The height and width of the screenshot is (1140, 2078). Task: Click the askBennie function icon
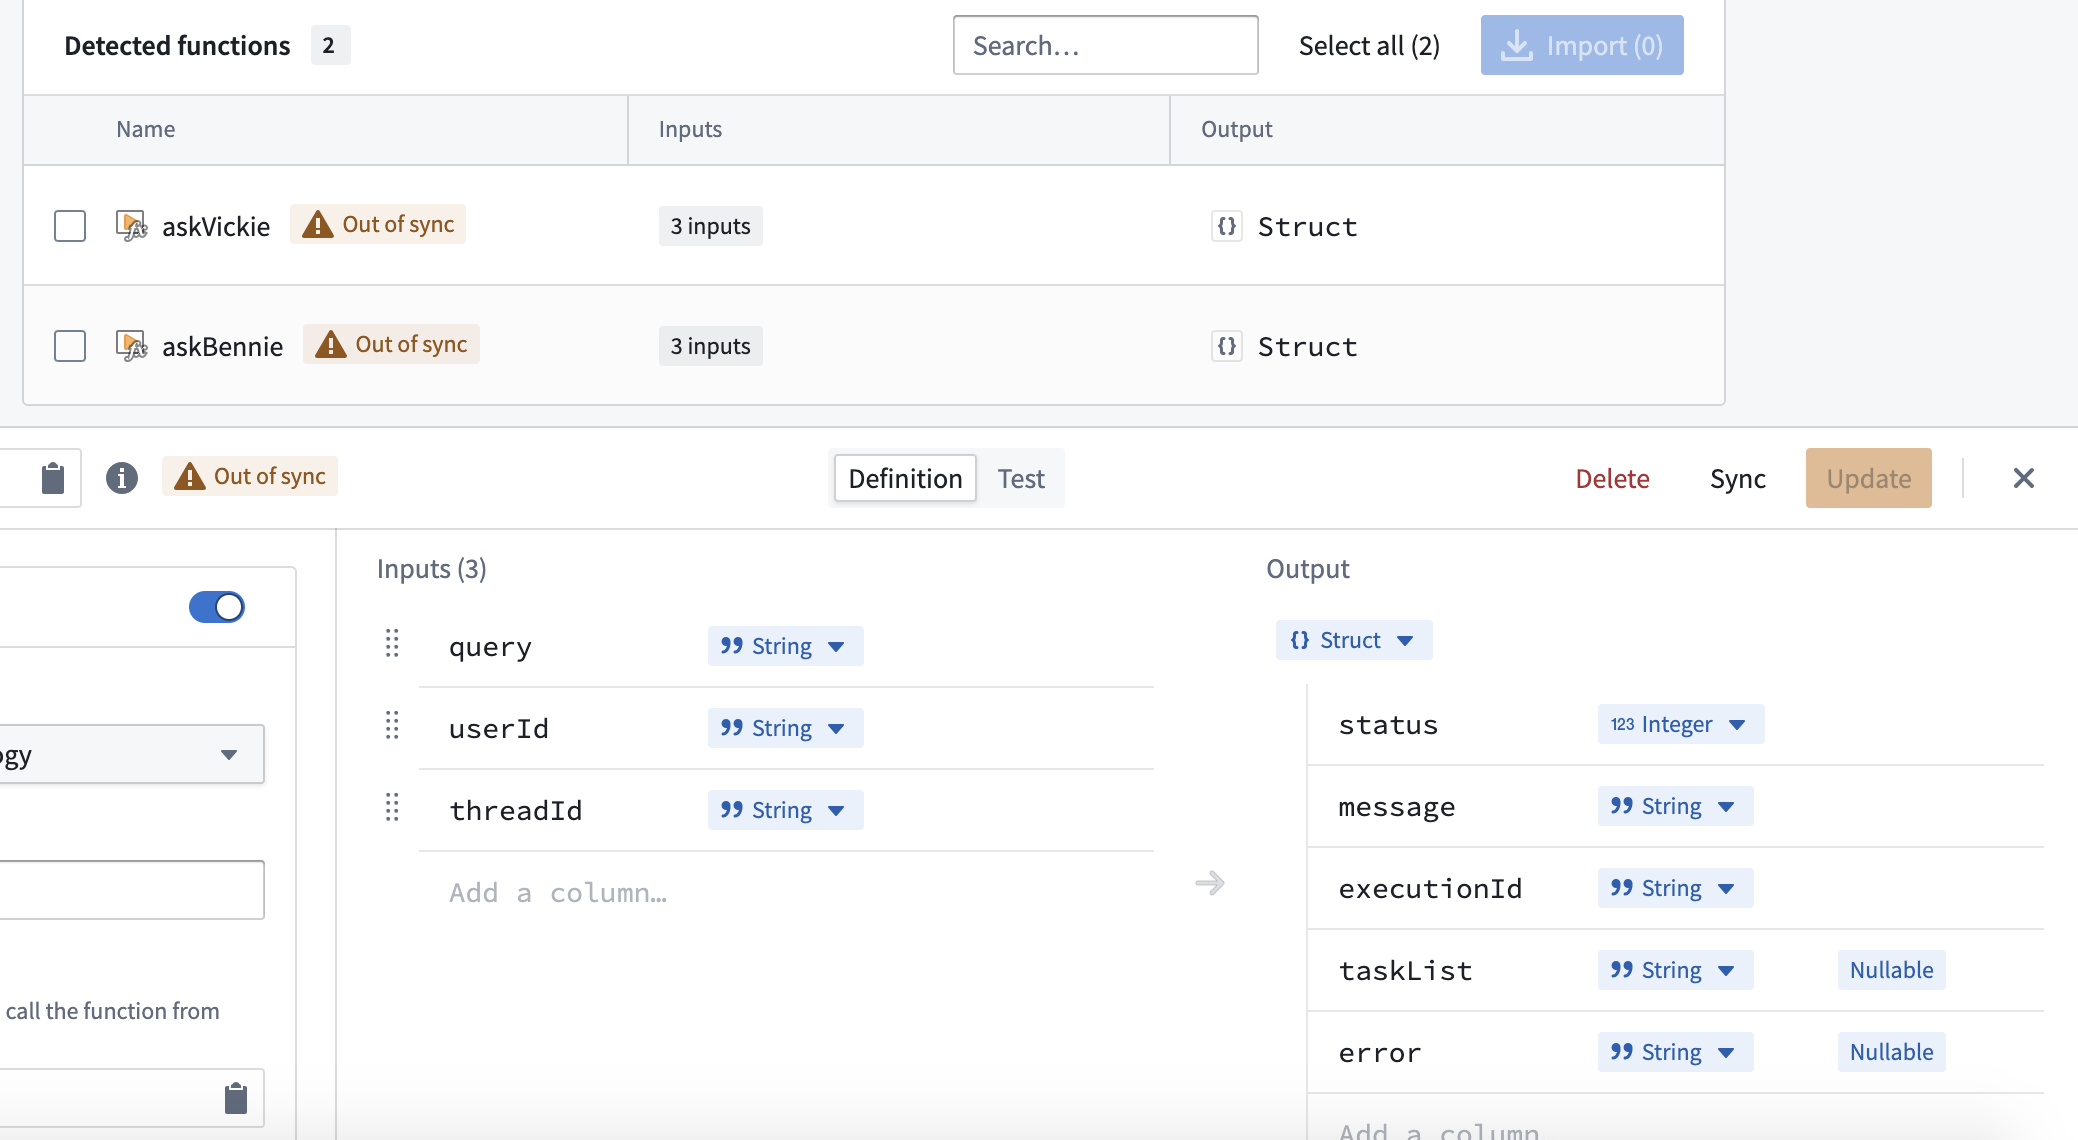point(131,346)
